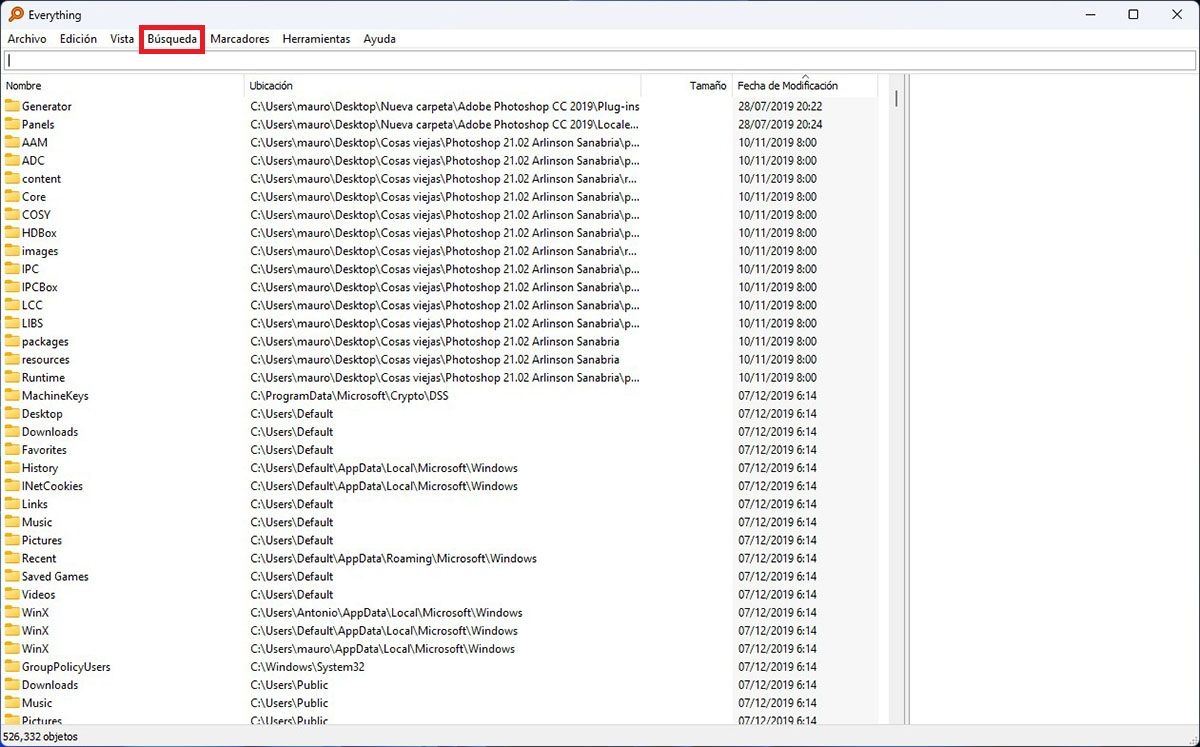Screen dimensions: 1200x747
Task: Select the Links folder name
Action: 35,504
